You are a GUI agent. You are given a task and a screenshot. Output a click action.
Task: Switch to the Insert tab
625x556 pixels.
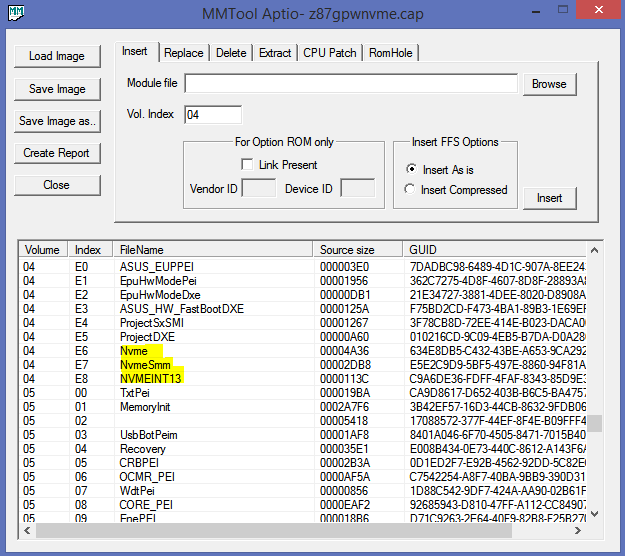135,51
